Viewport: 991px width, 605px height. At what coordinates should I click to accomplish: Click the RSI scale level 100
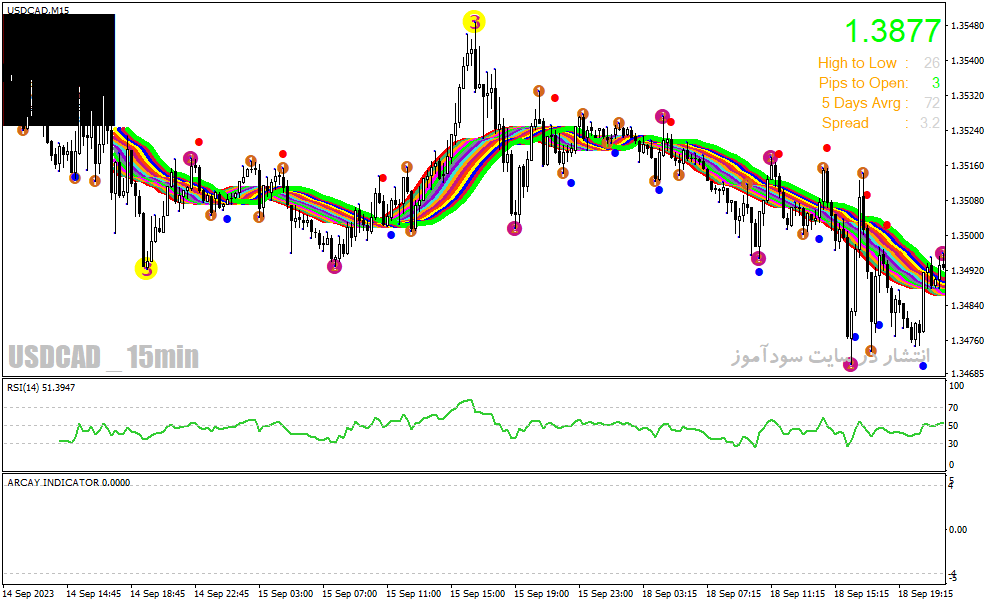(956, 386)
